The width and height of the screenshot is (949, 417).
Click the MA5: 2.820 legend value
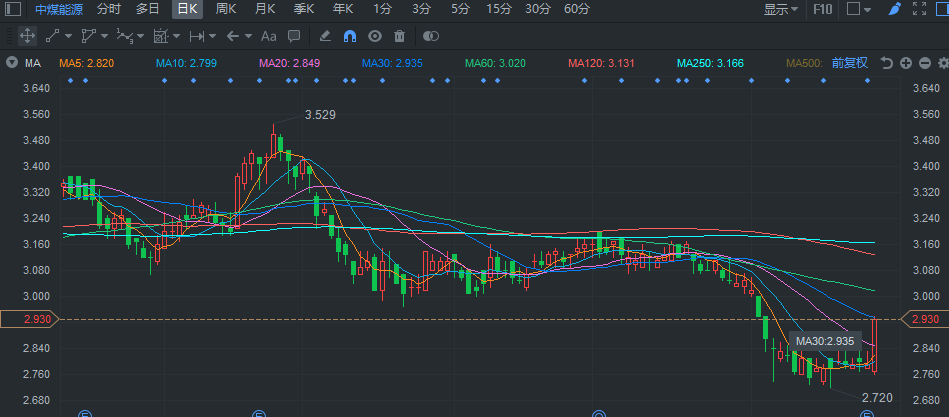[x=86, y=63]
